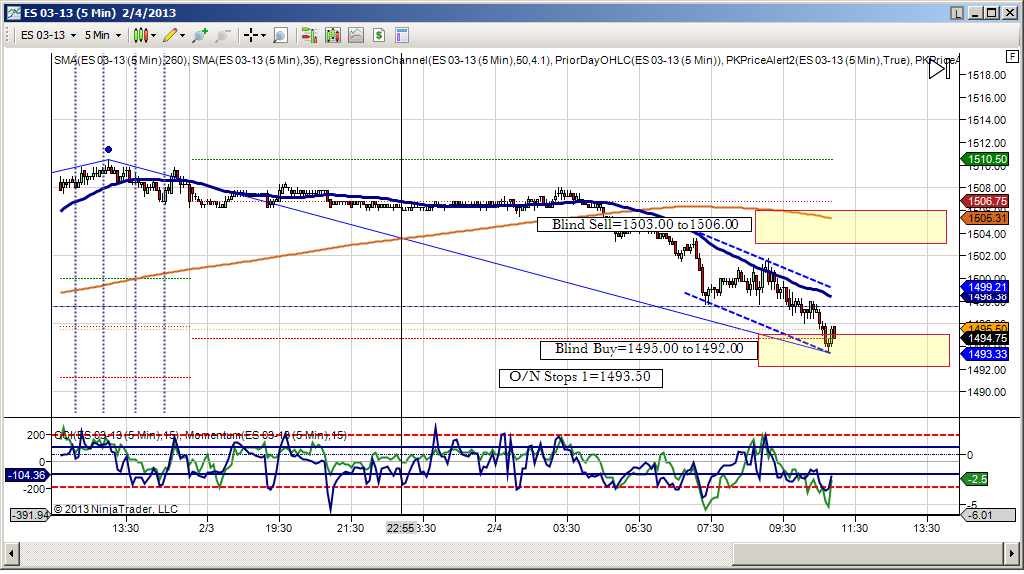Toggle the F fixed-scale button on price axis

coord(1012,56)
